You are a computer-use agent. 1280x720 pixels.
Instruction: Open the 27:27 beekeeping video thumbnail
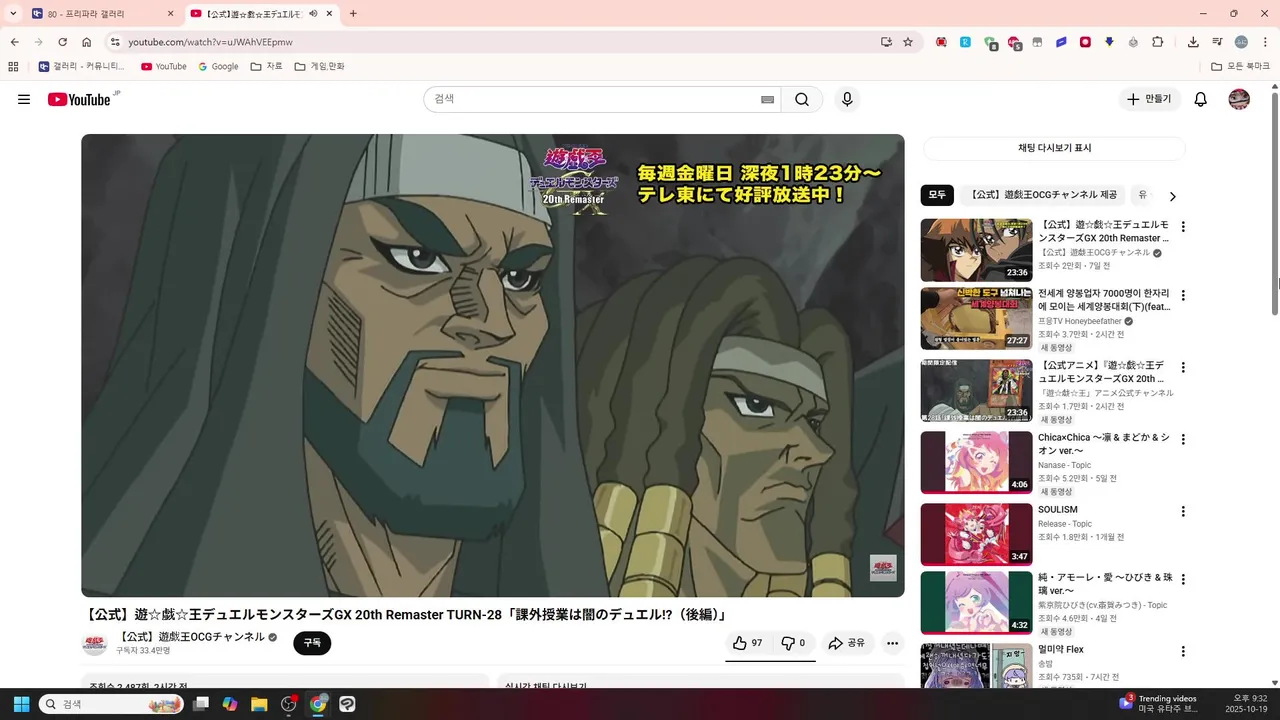(x=976, y=319)
